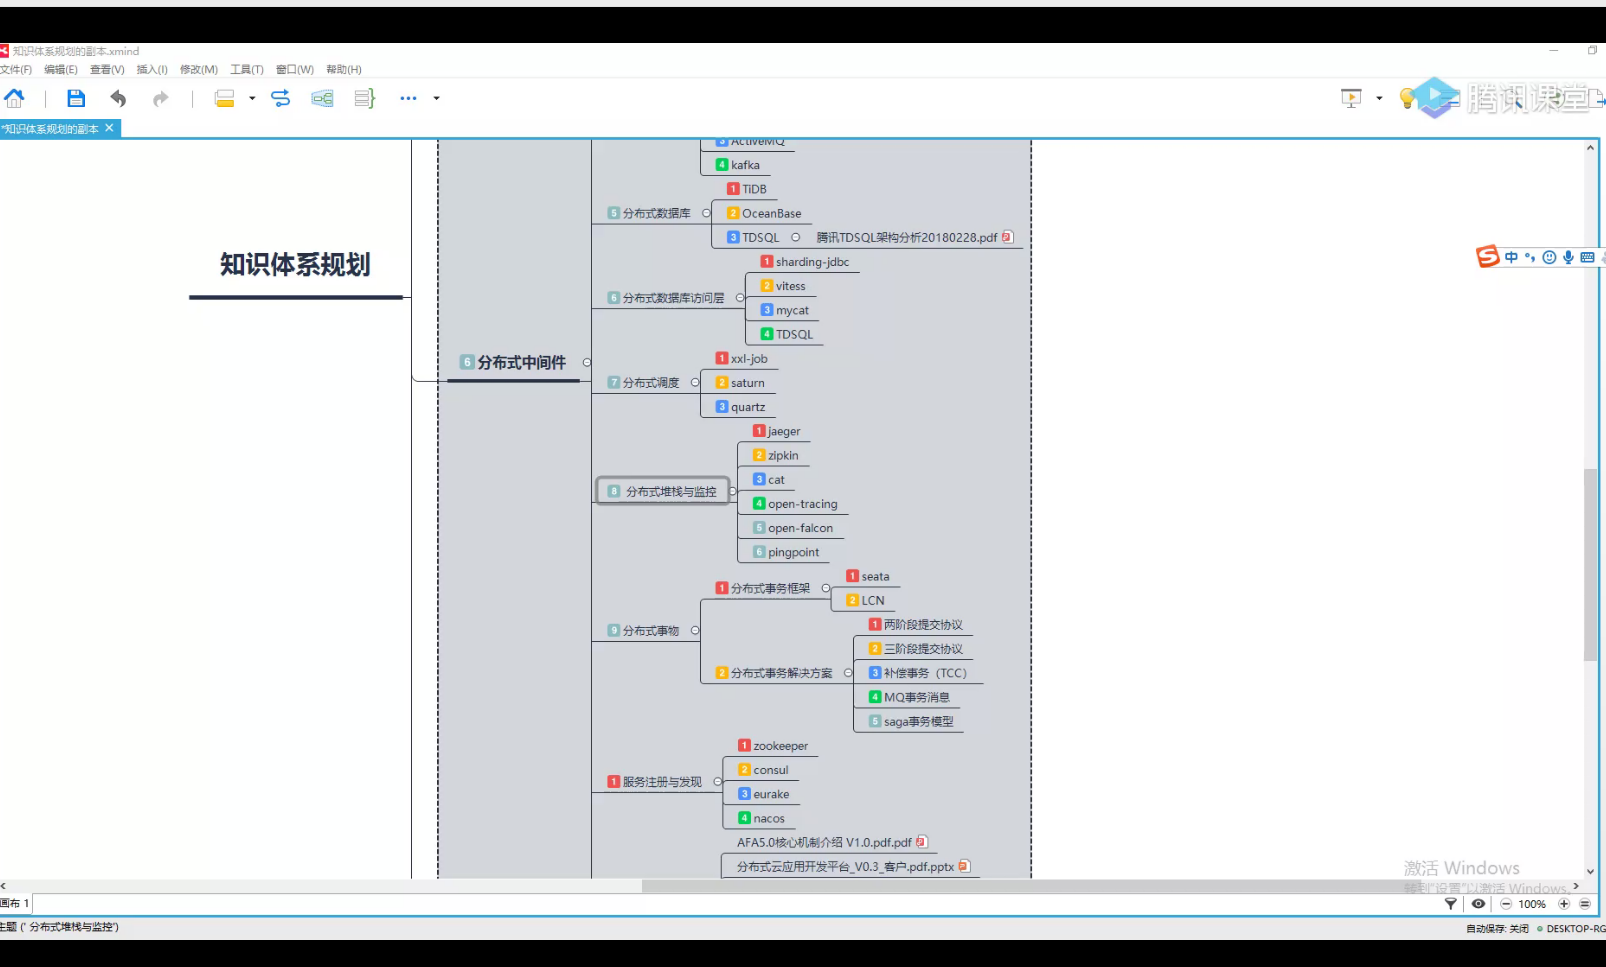Open the dropdown arrow beside the topic insert icon
Image resolution: width=1606 pixels, height=967 pixels.
[x=252, y=98]
